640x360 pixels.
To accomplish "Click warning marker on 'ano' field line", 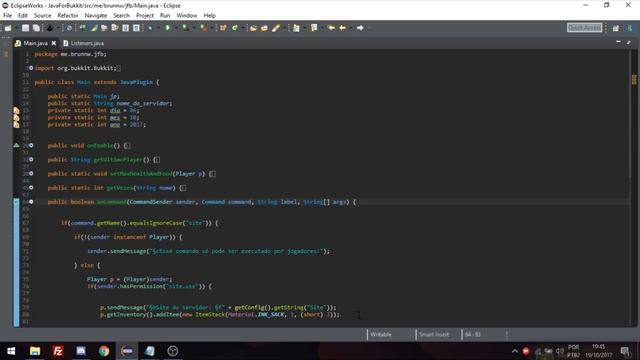I will point(16,124).
